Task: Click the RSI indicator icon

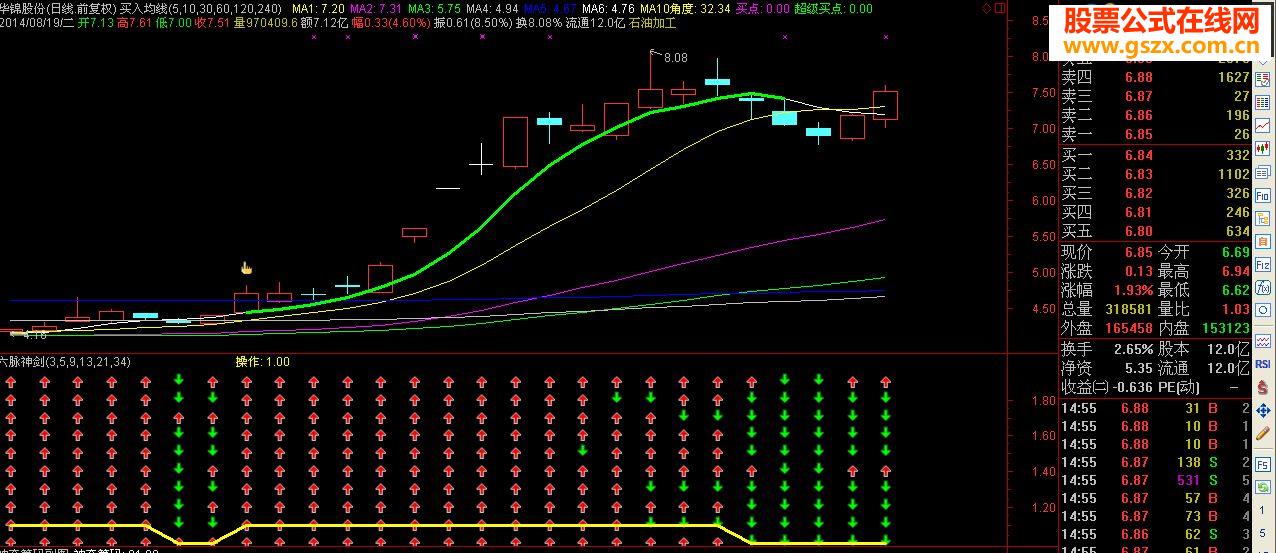Action: click(x=1263, y=364)
